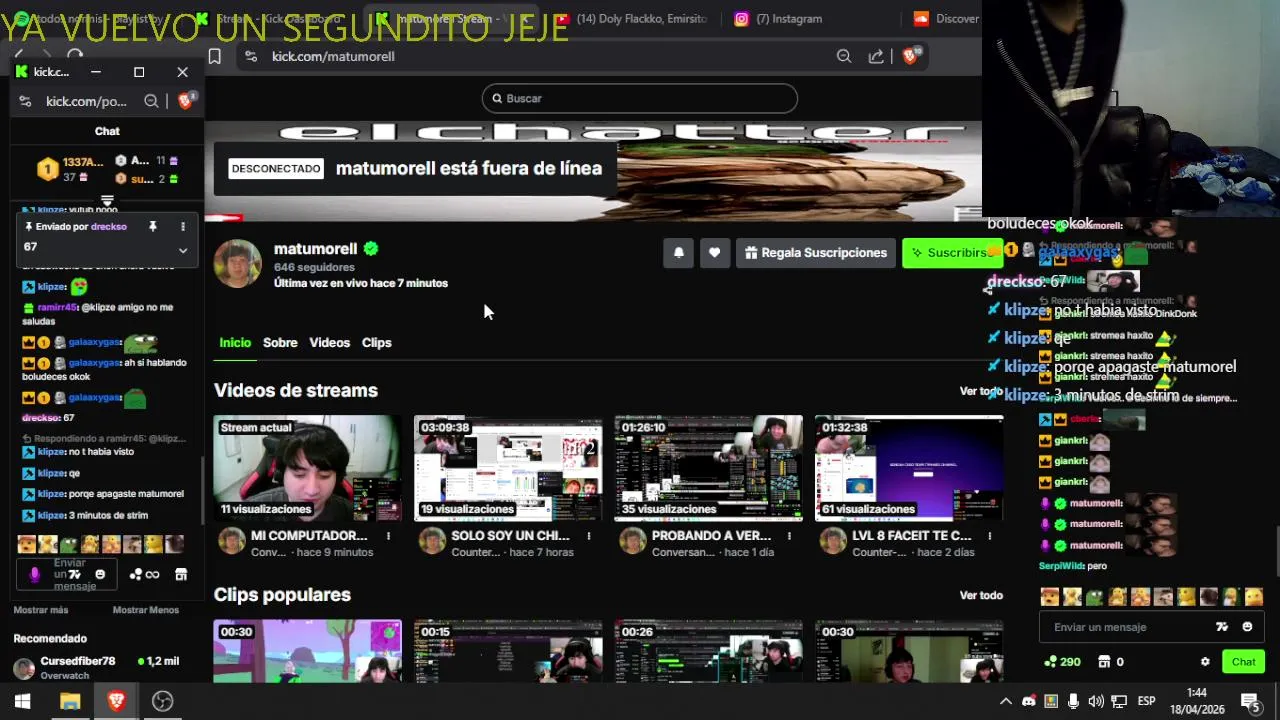Click the 7TV emote icon in popup chat input

(75, 574)
